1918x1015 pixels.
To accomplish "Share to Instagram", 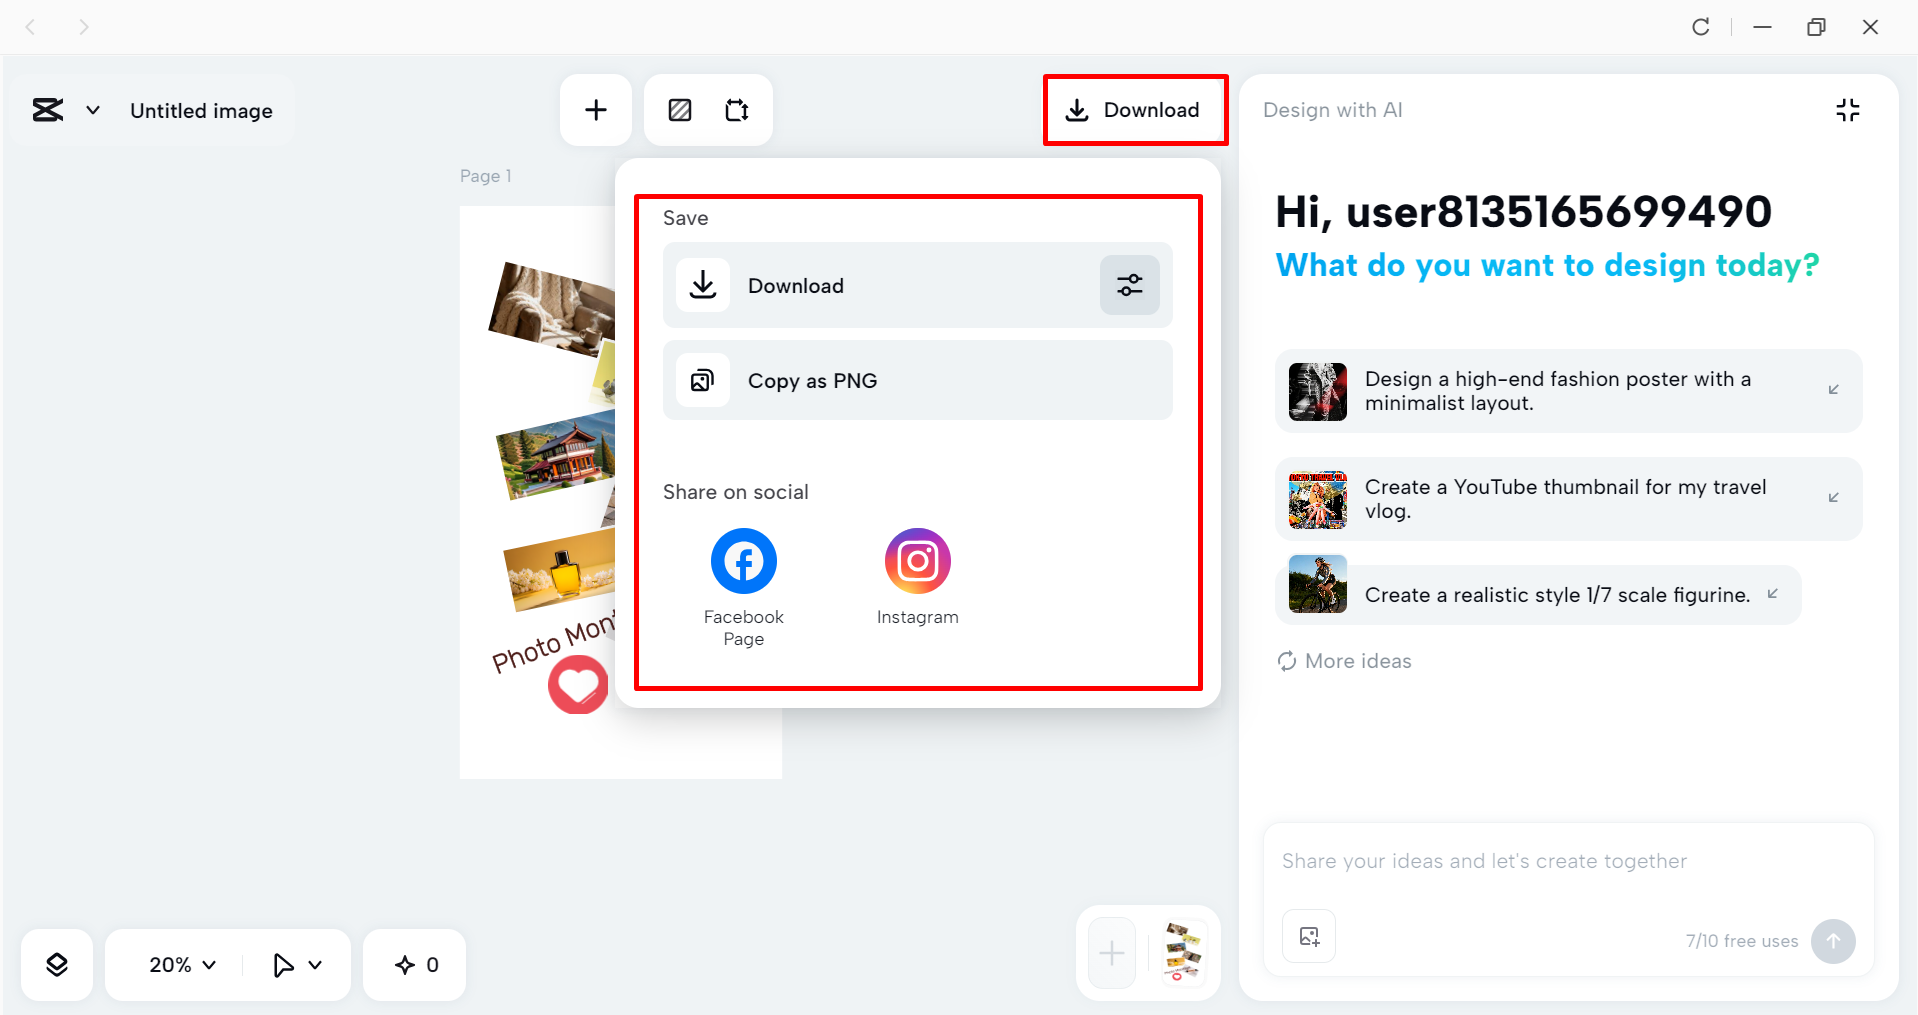I will (918, 578).
